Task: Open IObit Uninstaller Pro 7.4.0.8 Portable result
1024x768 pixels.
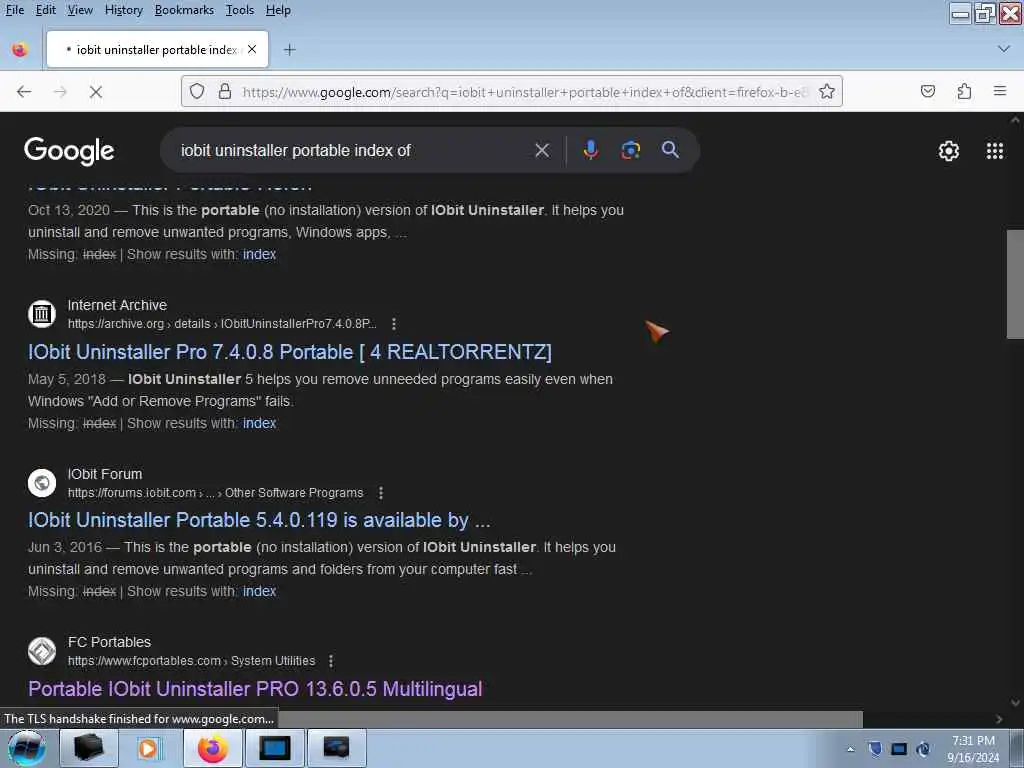Action: [x=290, y=352]
